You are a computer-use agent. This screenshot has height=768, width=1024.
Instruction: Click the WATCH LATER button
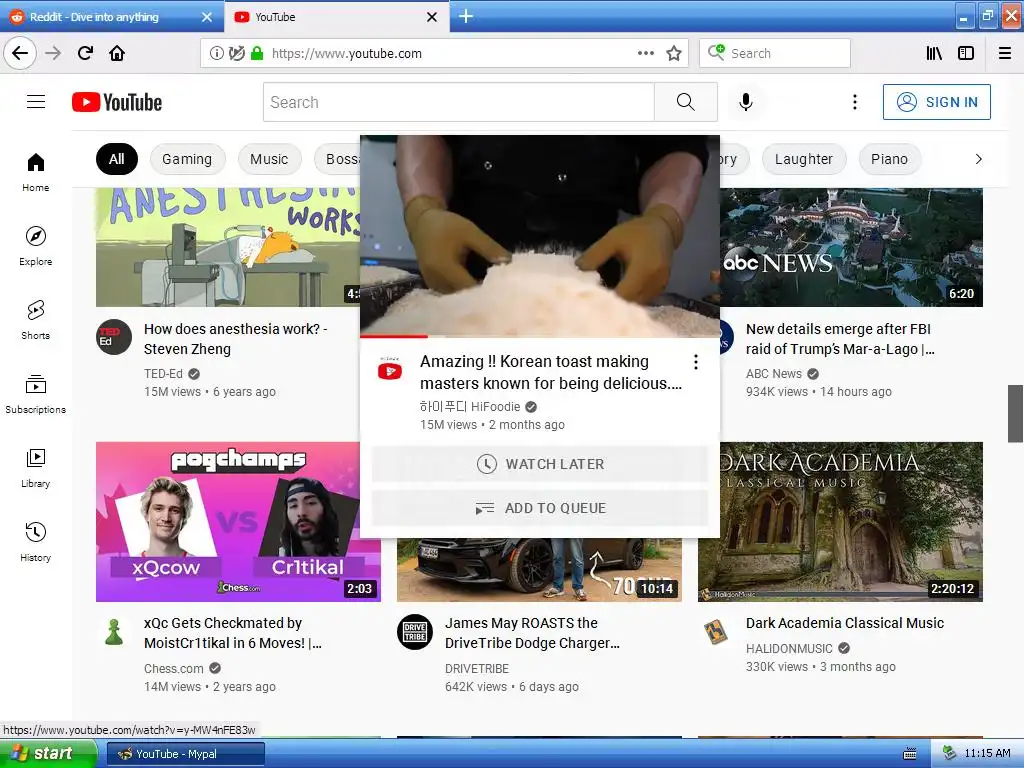click(x=540, y=464)
